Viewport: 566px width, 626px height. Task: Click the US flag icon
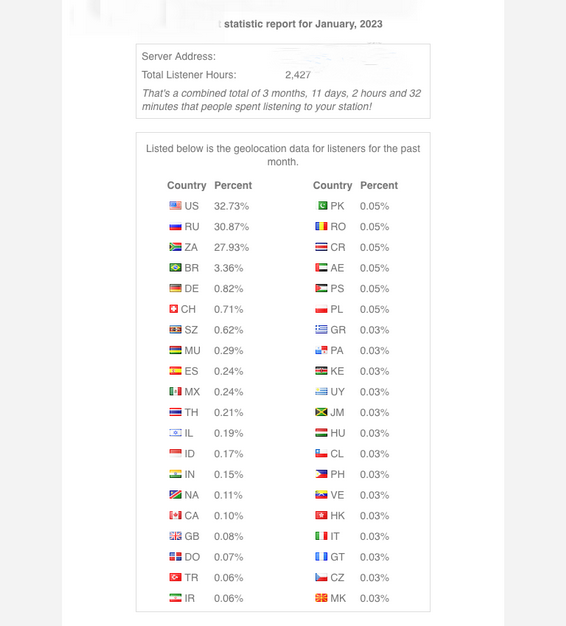(175, 206)
